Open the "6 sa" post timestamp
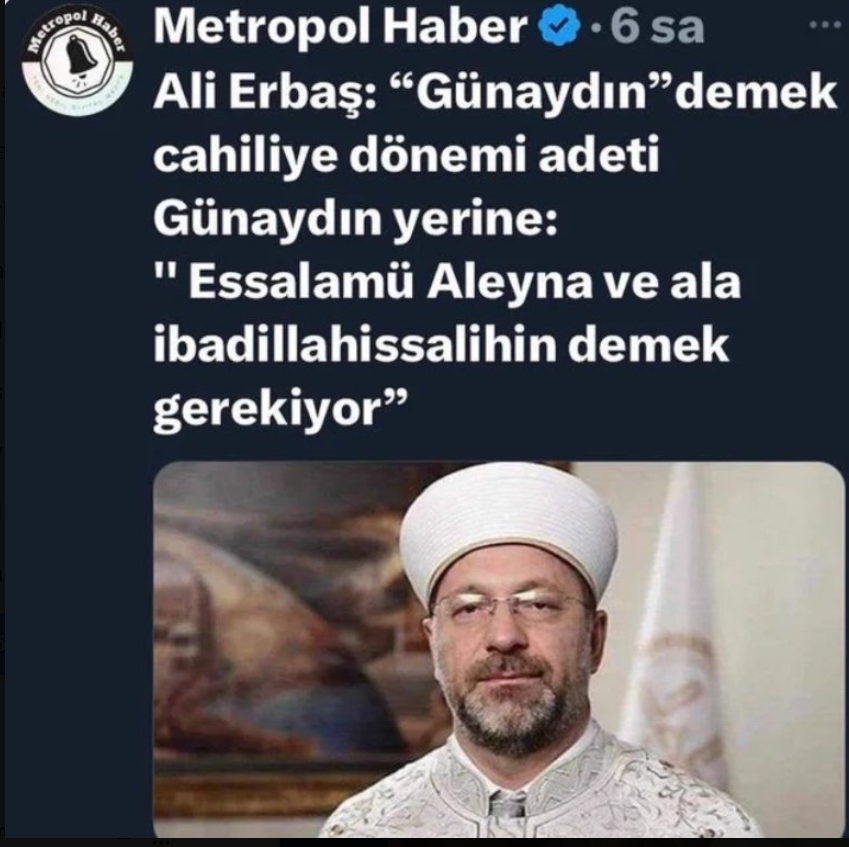This screenshot has width=849, height=847. pos(657,27)
